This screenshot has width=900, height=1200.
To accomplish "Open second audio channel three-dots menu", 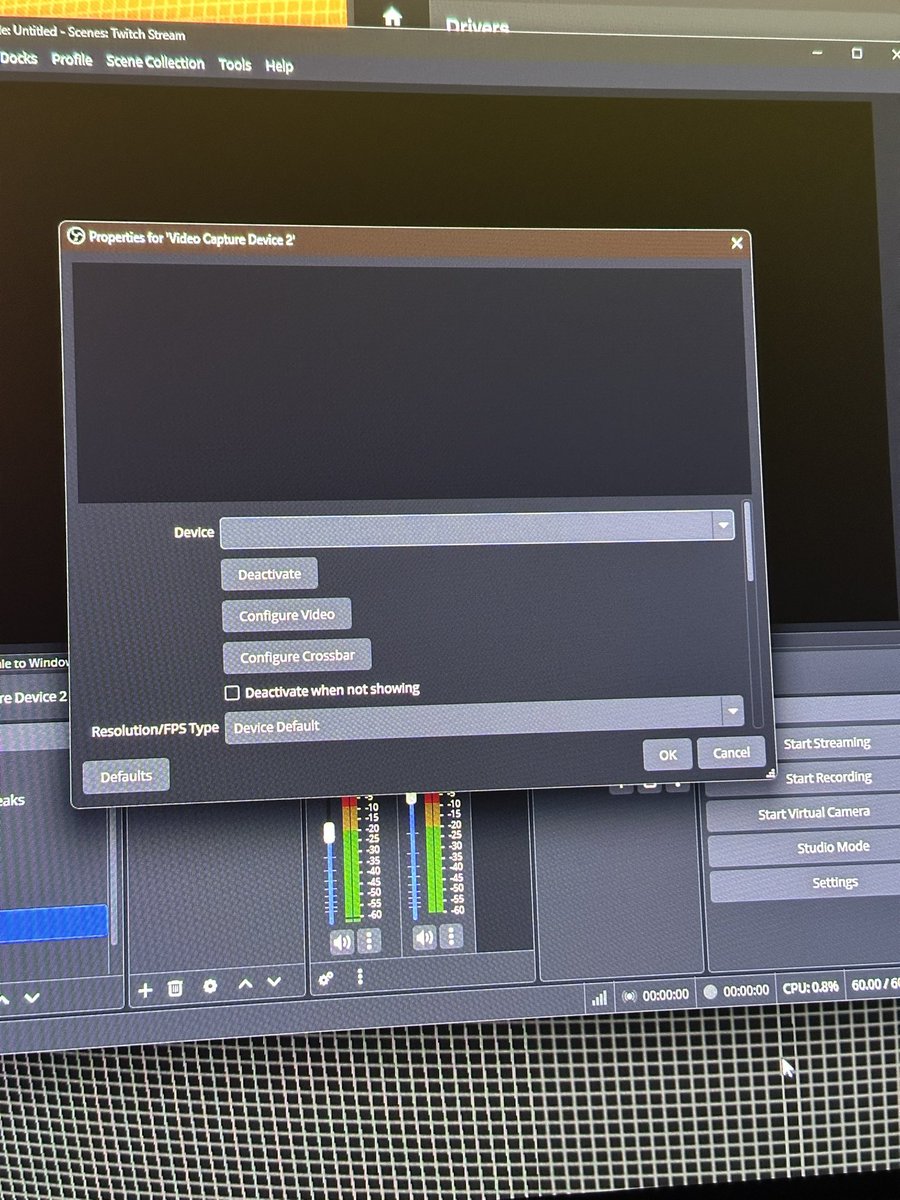I will [451, 936].
